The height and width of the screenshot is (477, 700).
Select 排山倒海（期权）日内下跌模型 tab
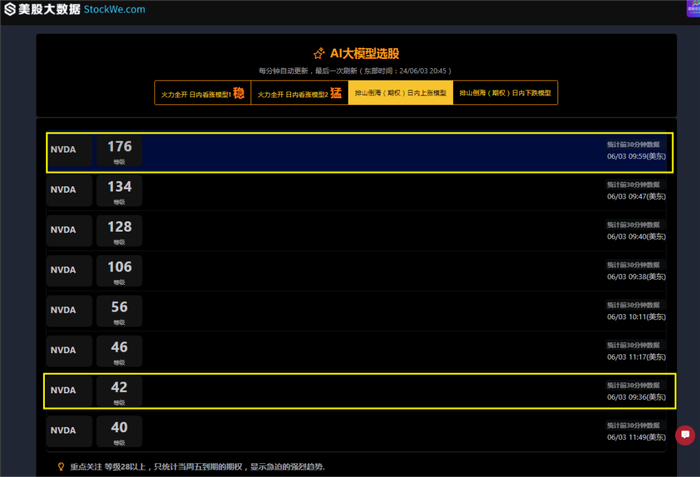pyautogui.click(x=505, y=93)
